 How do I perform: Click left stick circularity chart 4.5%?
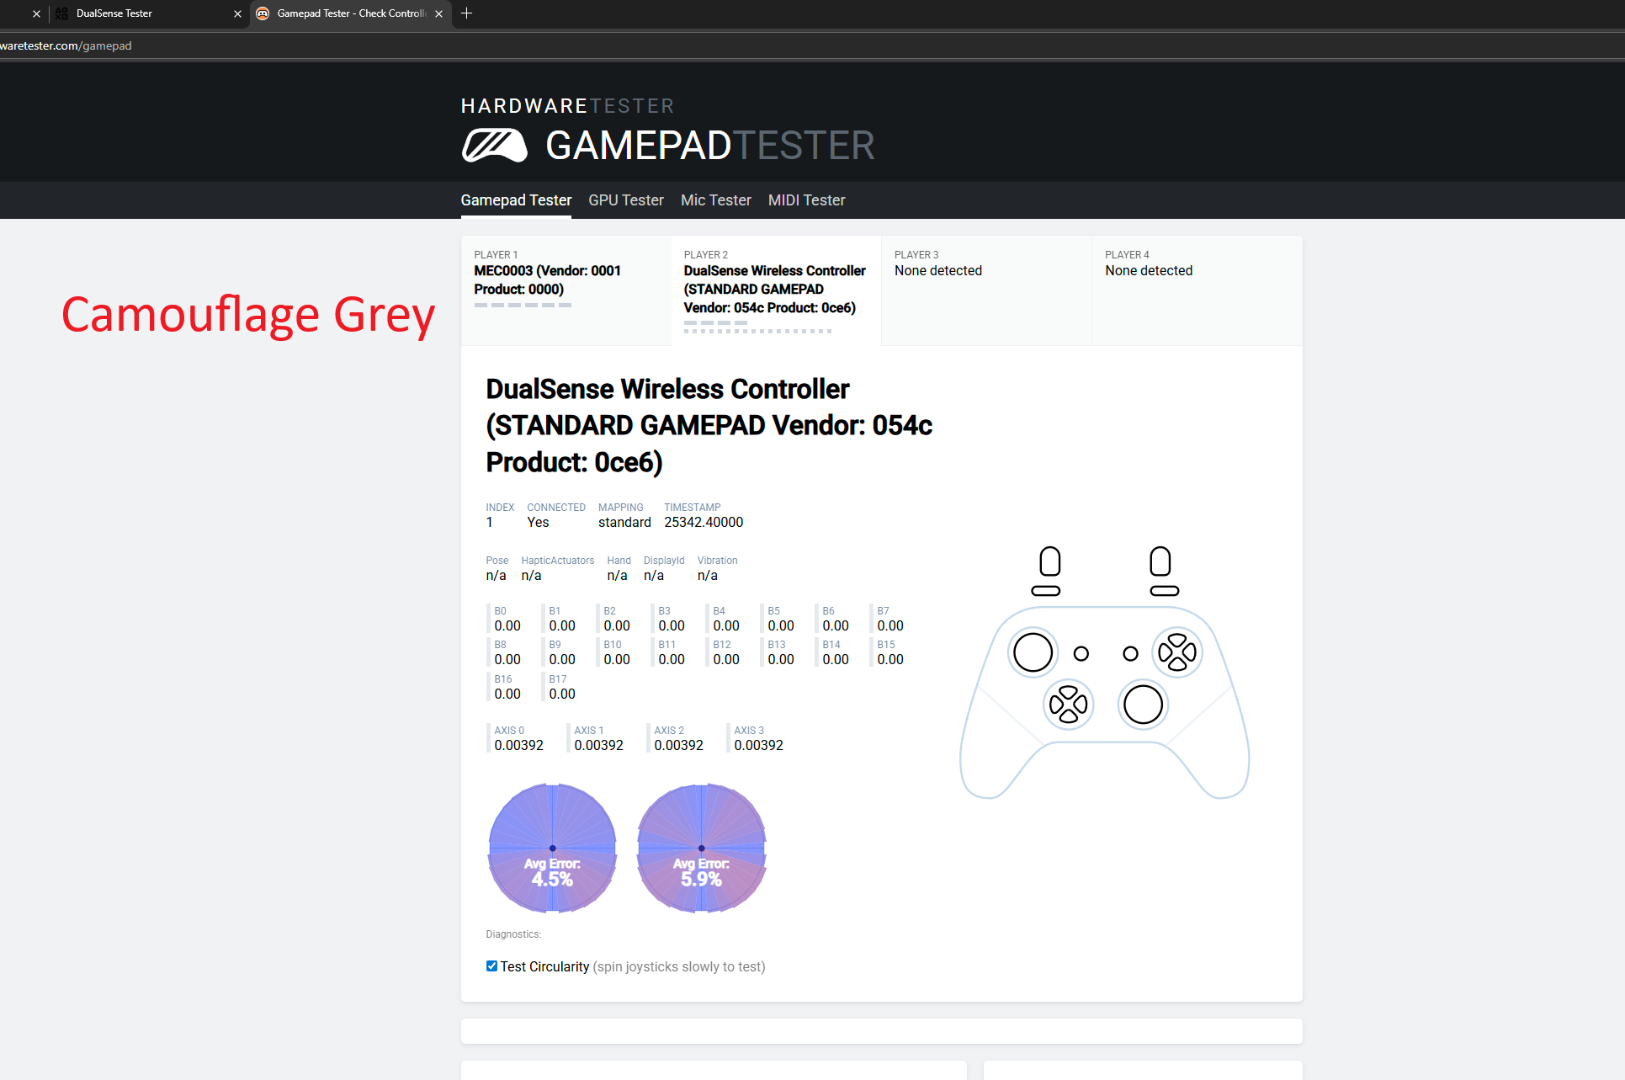click(552, 848)
